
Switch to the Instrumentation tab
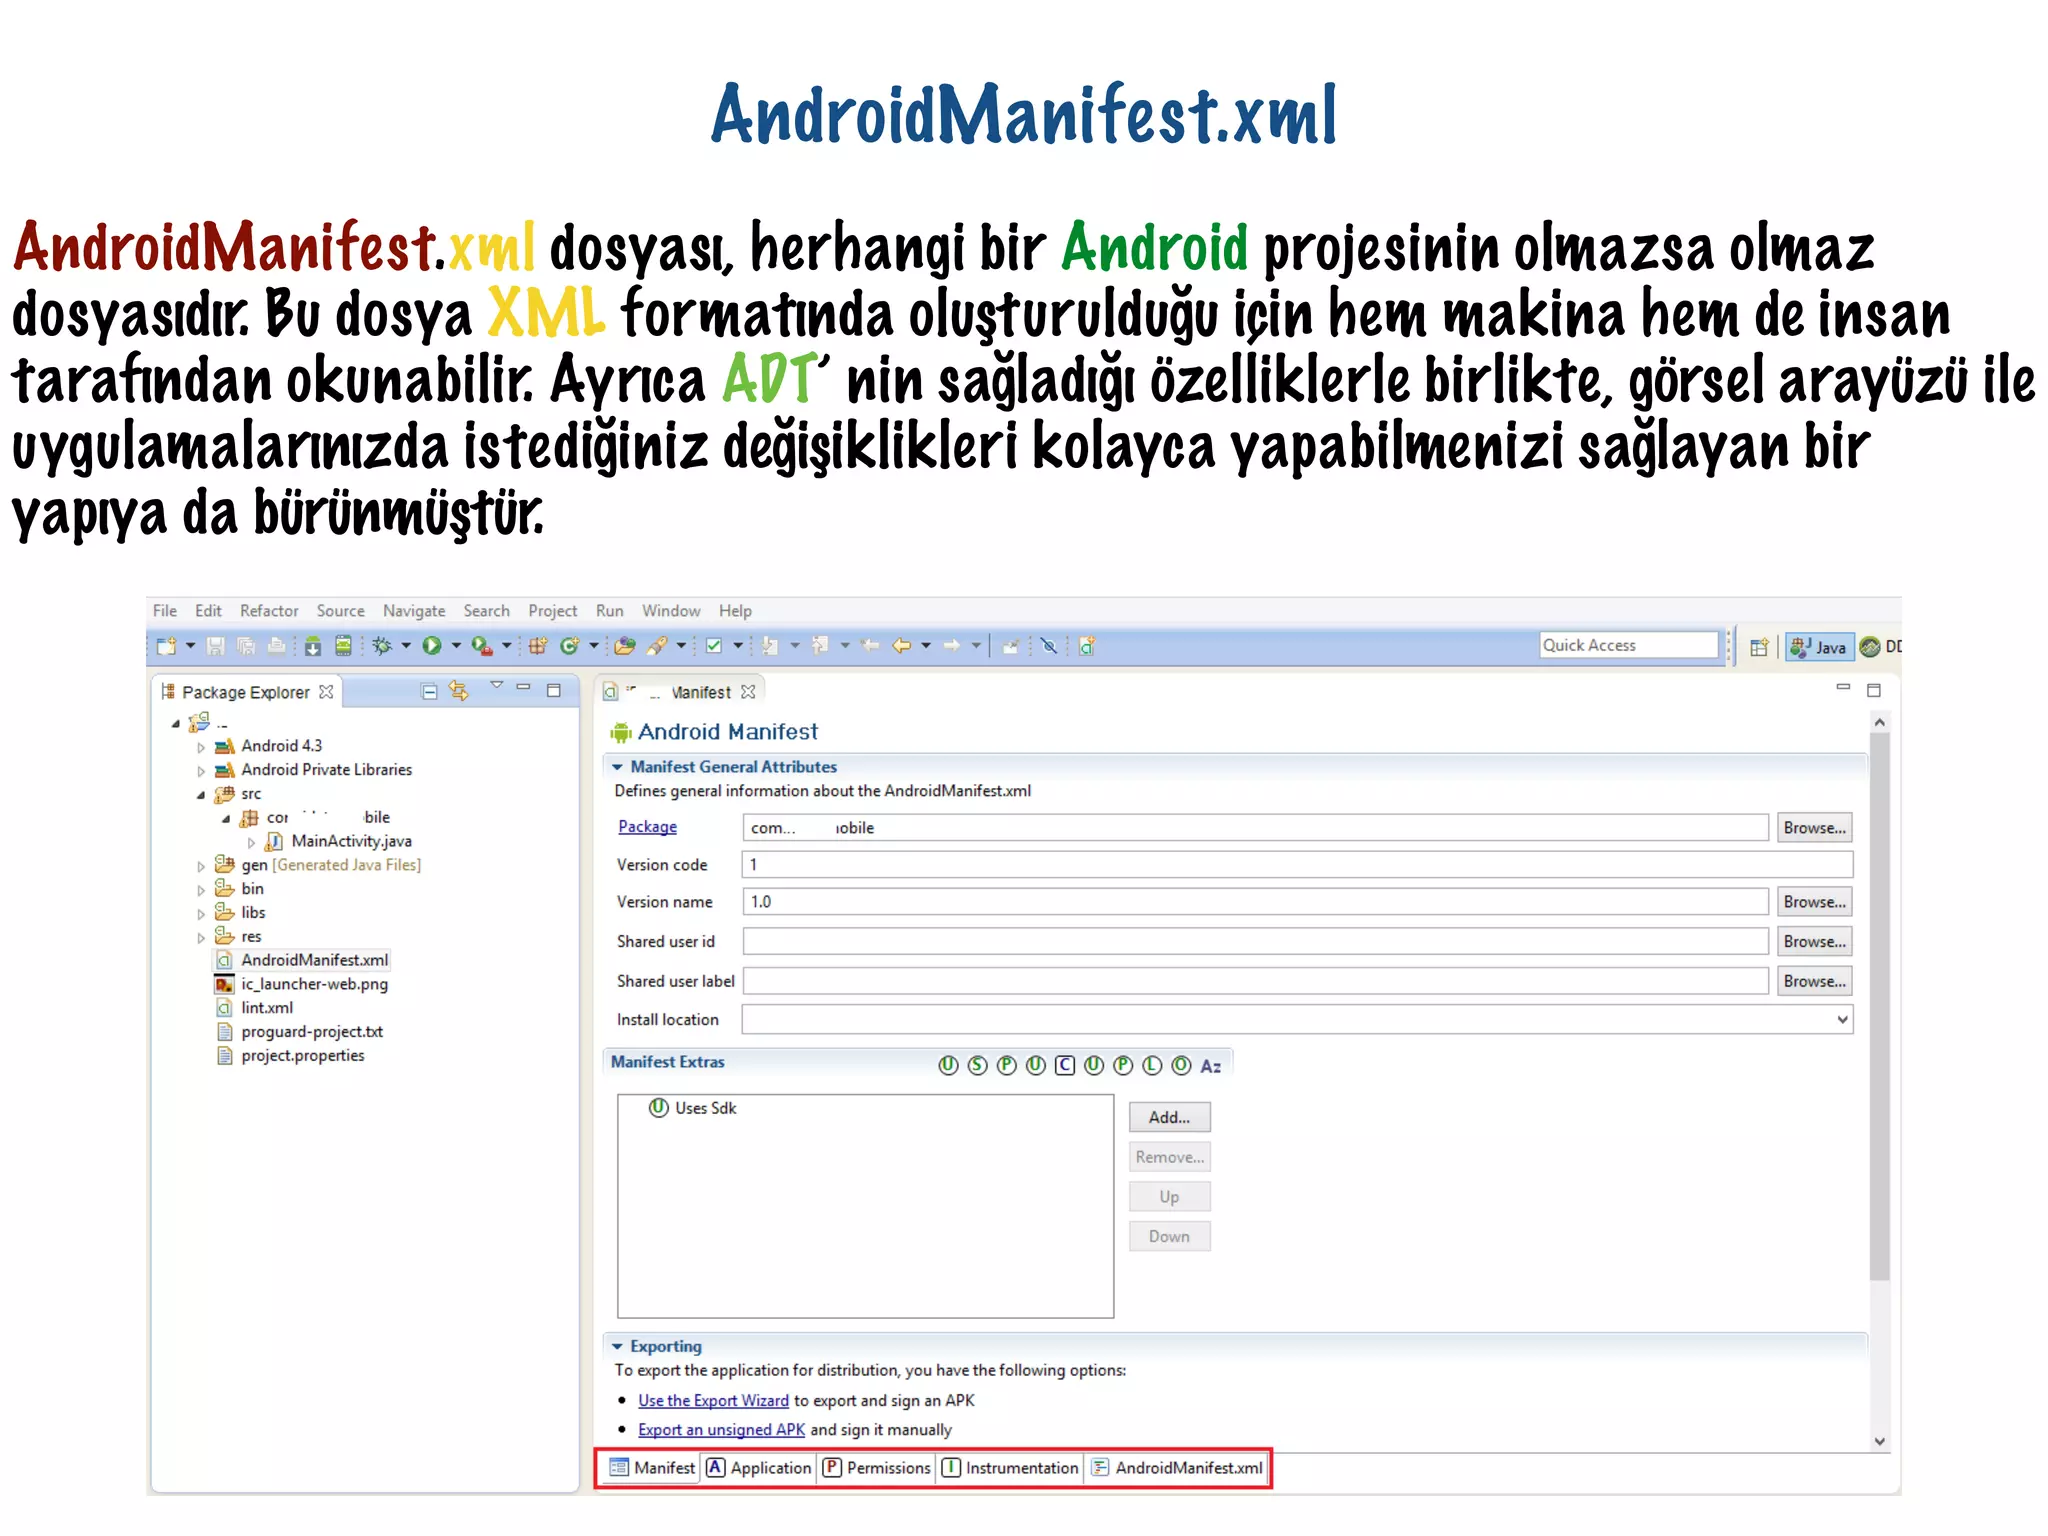pos(1010,1468)
